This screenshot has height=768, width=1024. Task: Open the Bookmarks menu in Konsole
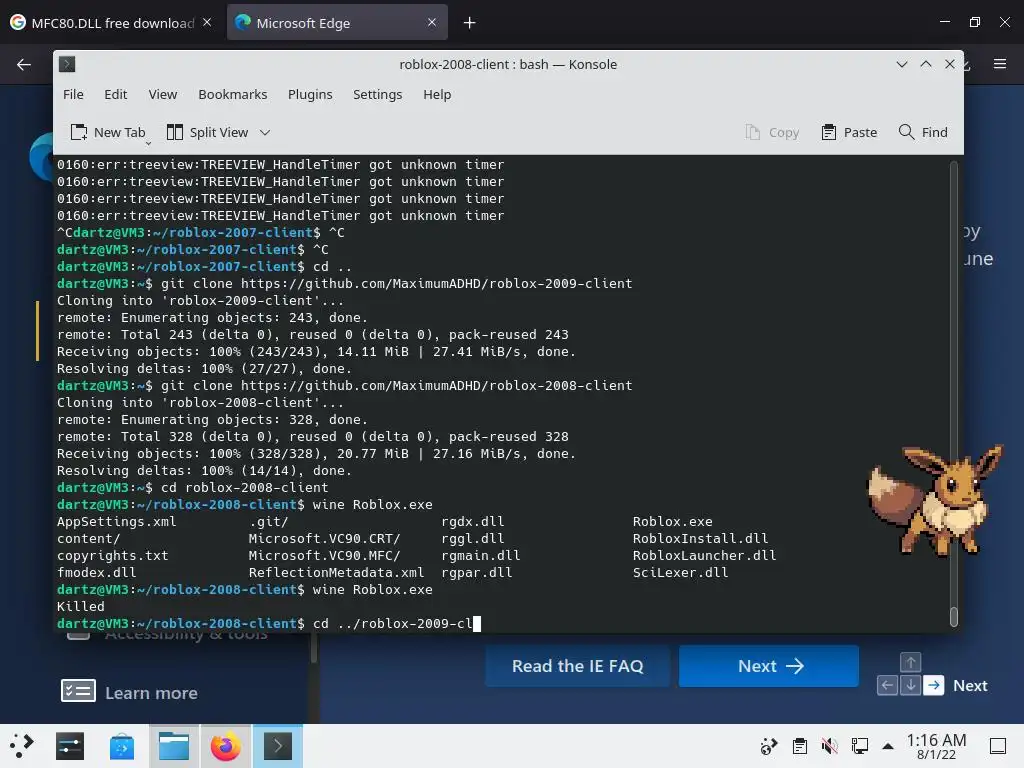[232, 95]
